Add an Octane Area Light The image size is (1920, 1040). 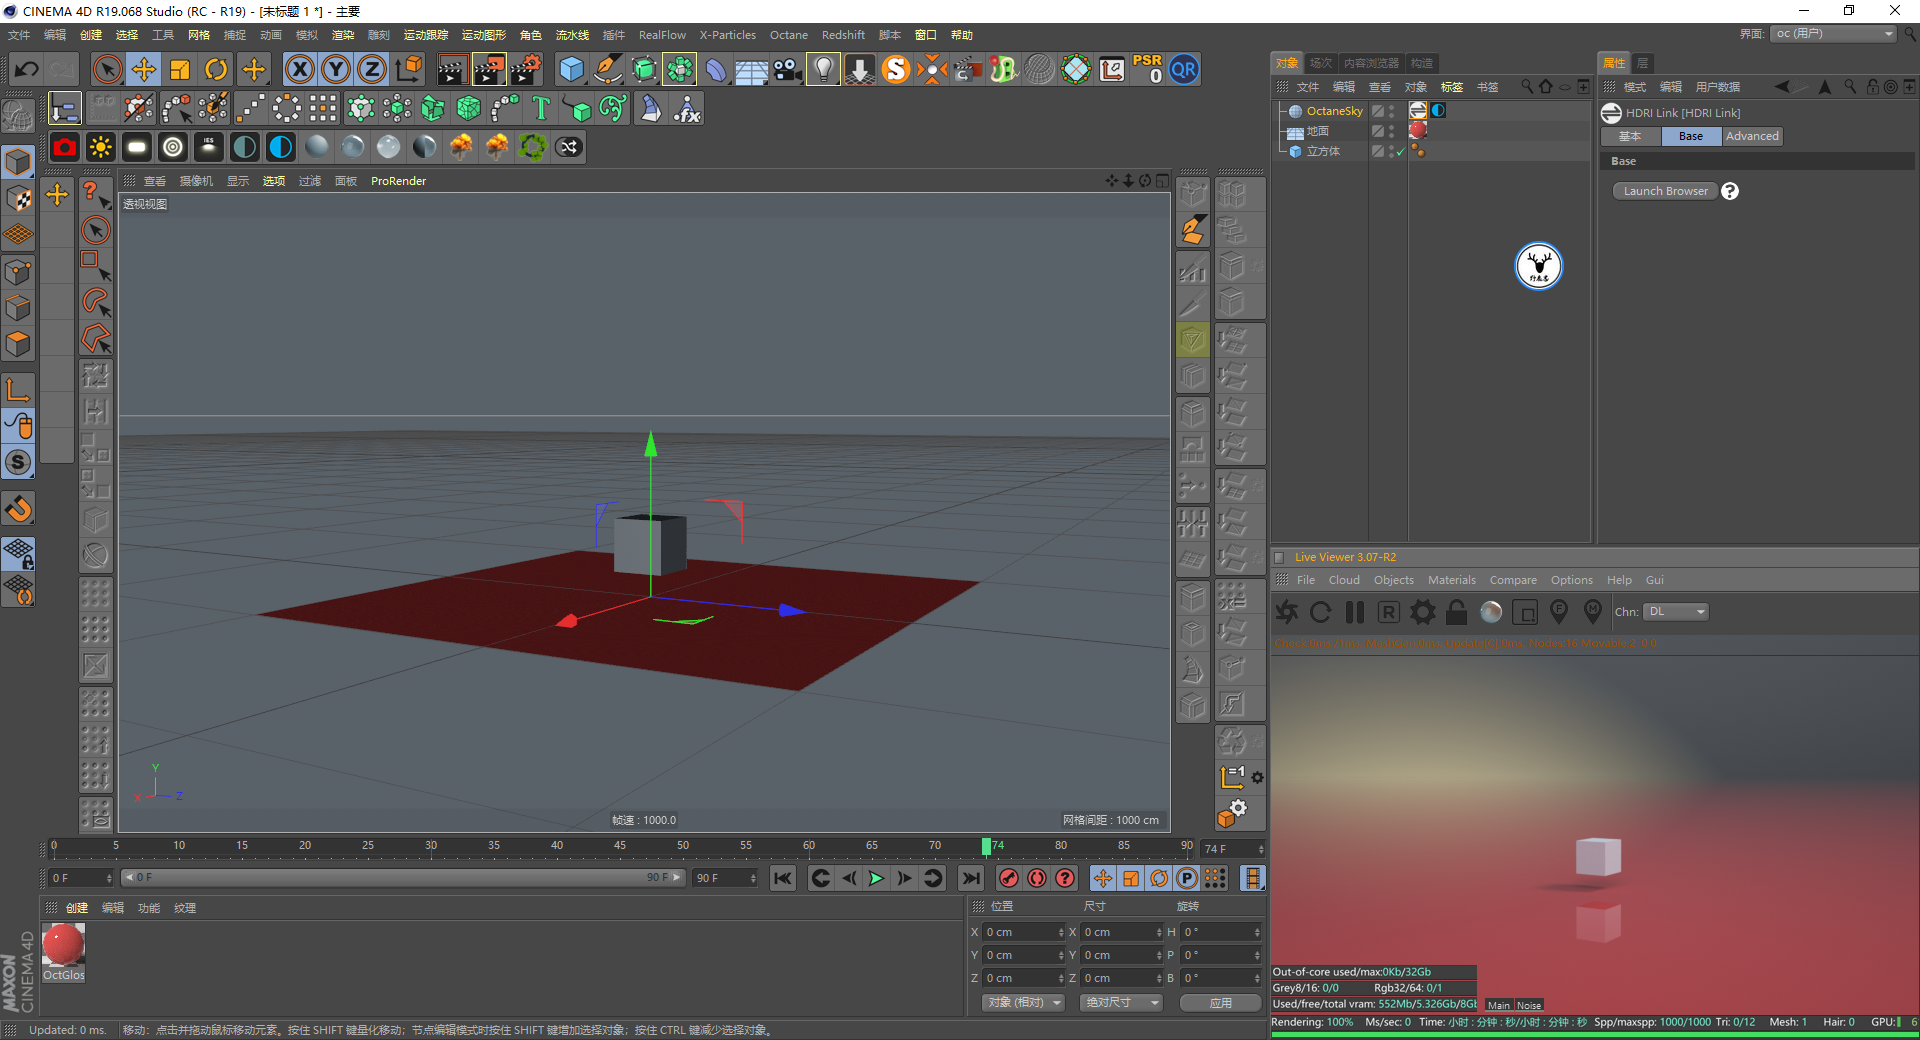(x=137, y=147)
